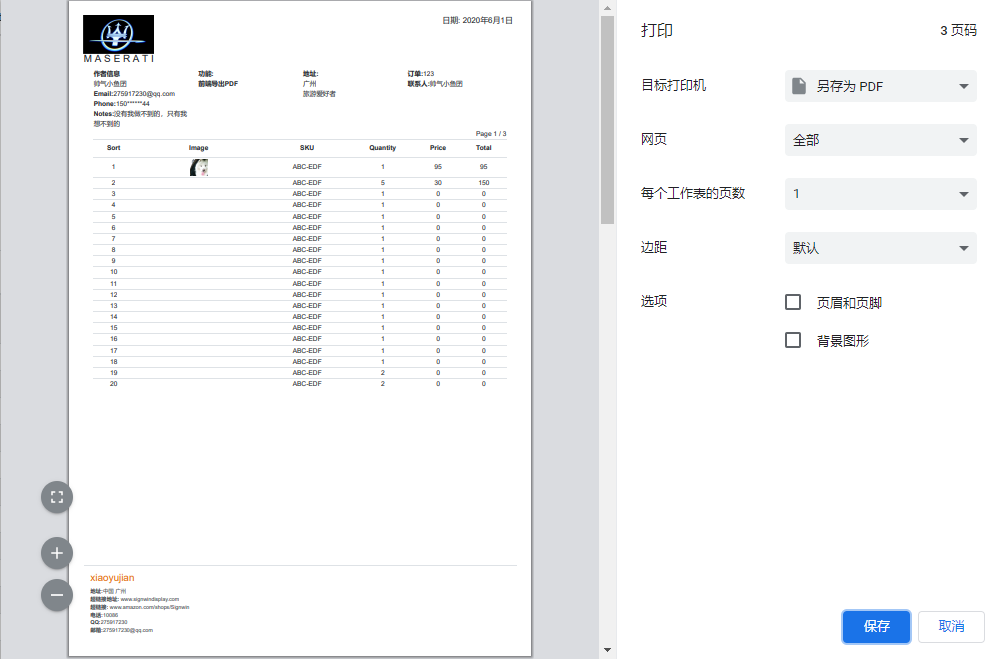Click the xiaoyujian link in the document footer
The image size is (1001, 659).
coord(110,577)
